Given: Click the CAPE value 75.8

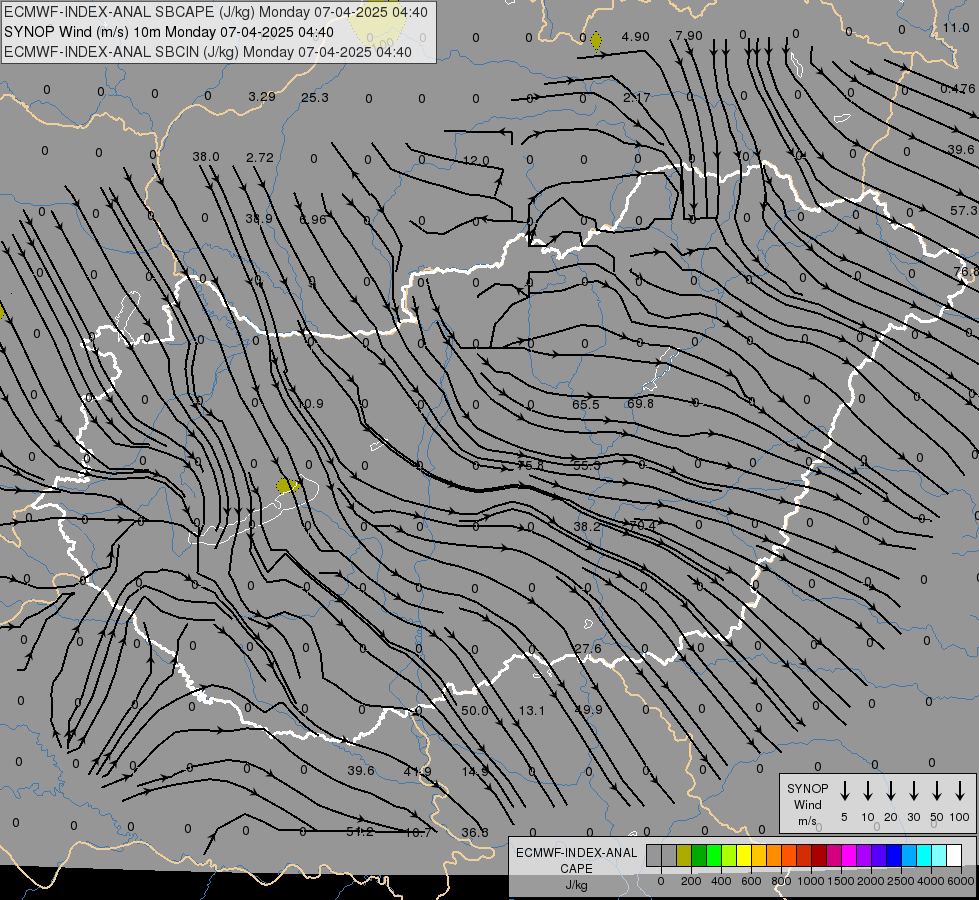Looking at the screenshot, I should pos(531,465).
